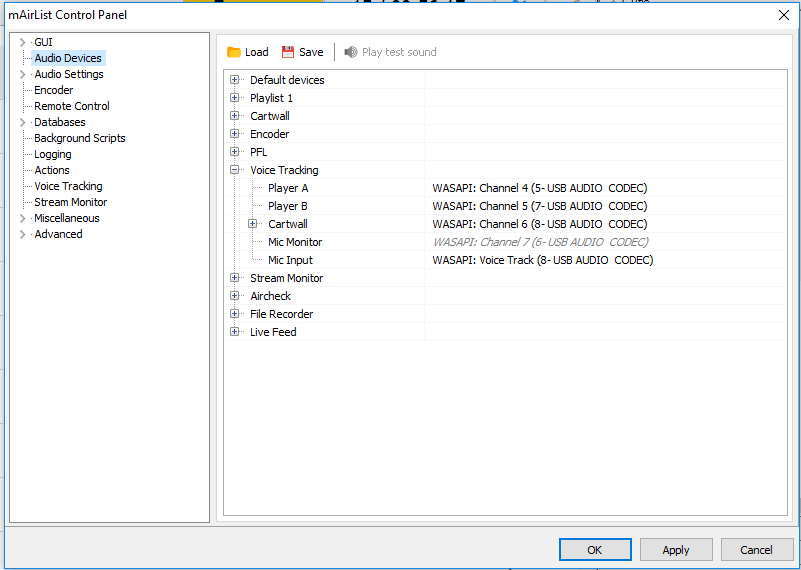Expand the GUI tree node
Image resolution: width=801 pixels, height=570 pixels.
22,42
